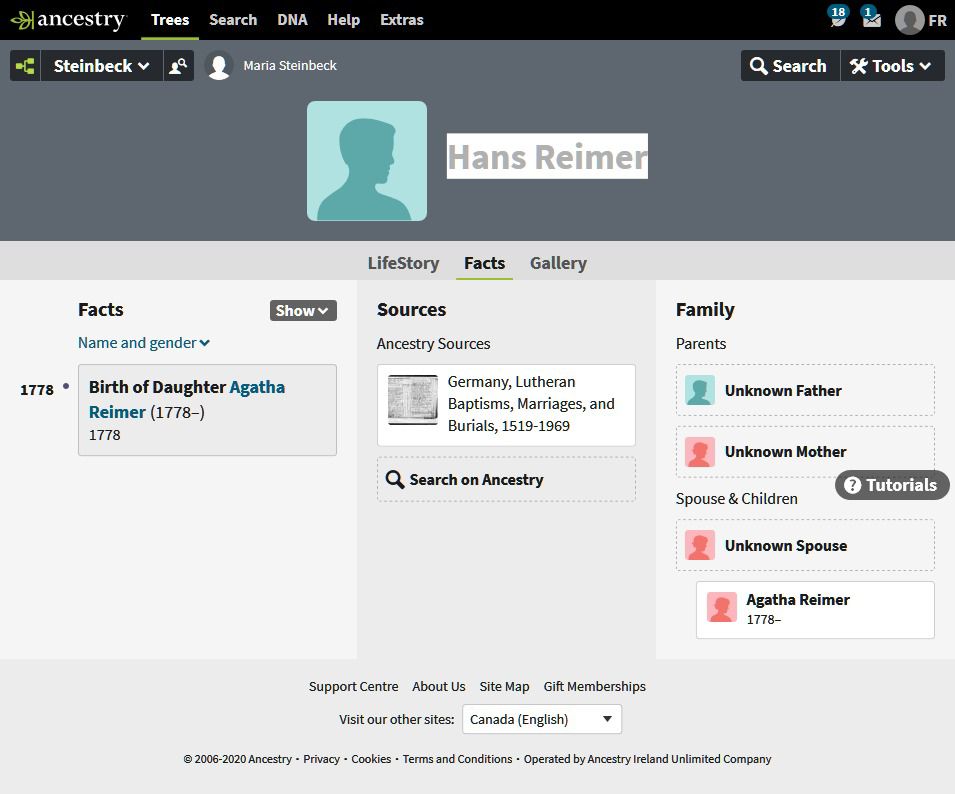Open messages envelope icon
The height and width of the screenshot is (794, 955).
tap(871, 17)
